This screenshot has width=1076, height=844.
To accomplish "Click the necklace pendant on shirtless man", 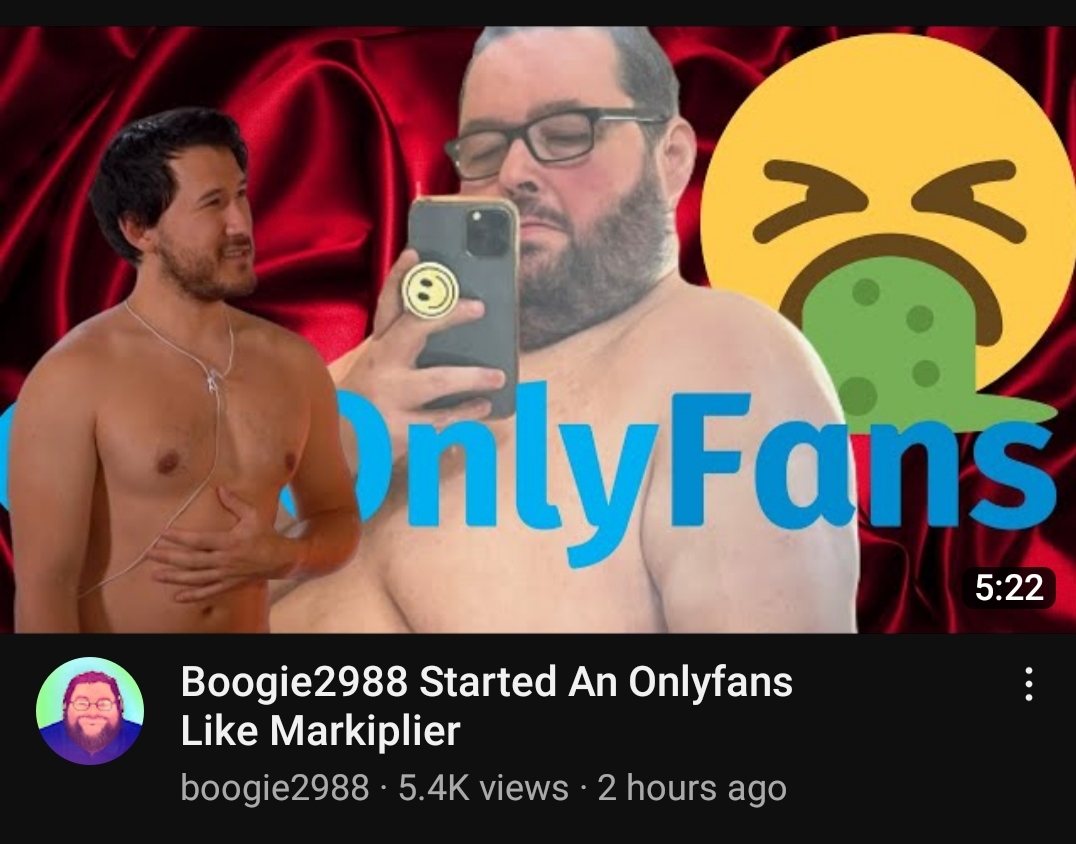I will click(213, 378).
